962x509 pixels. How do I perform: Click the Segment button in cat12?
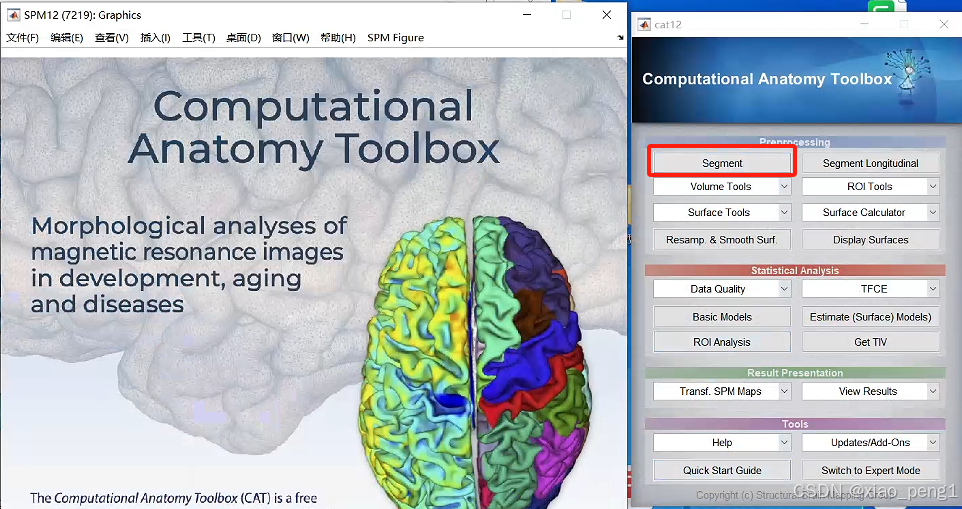click(x=722, y=163)
